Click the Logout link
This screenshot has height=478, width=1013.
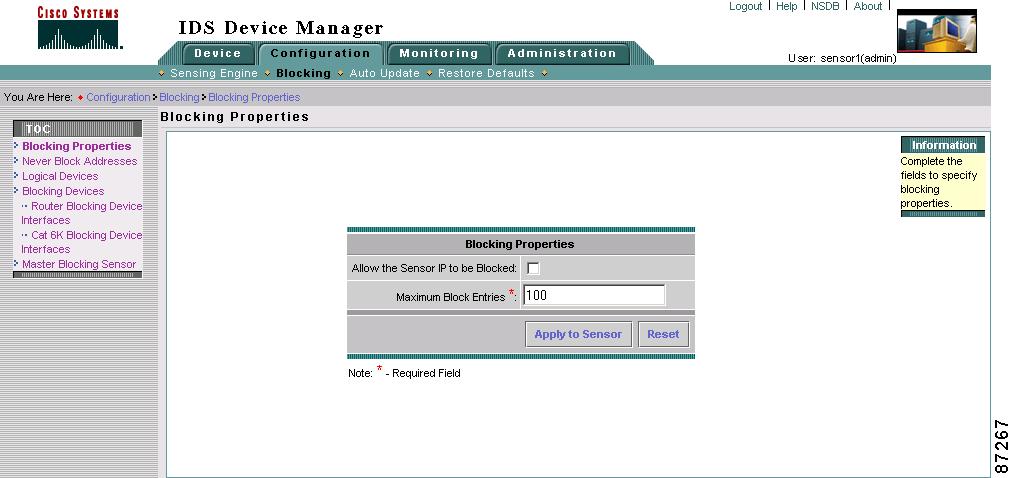746,6
